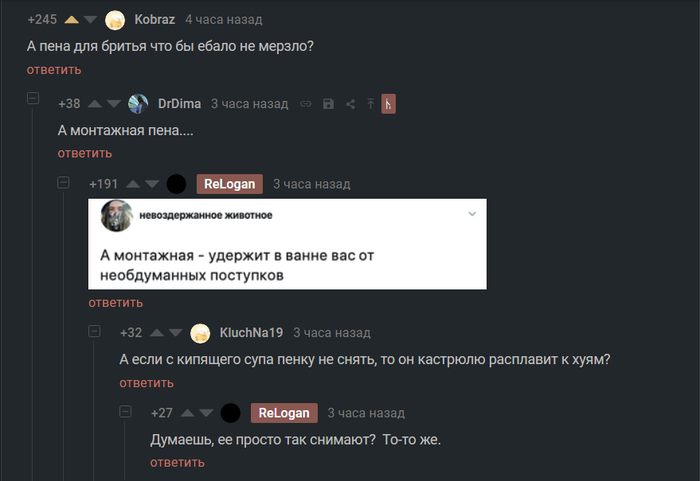Reply to Kobraz via ответить link
This screenshot has height=481, width=700.
(x=54, y=70)
